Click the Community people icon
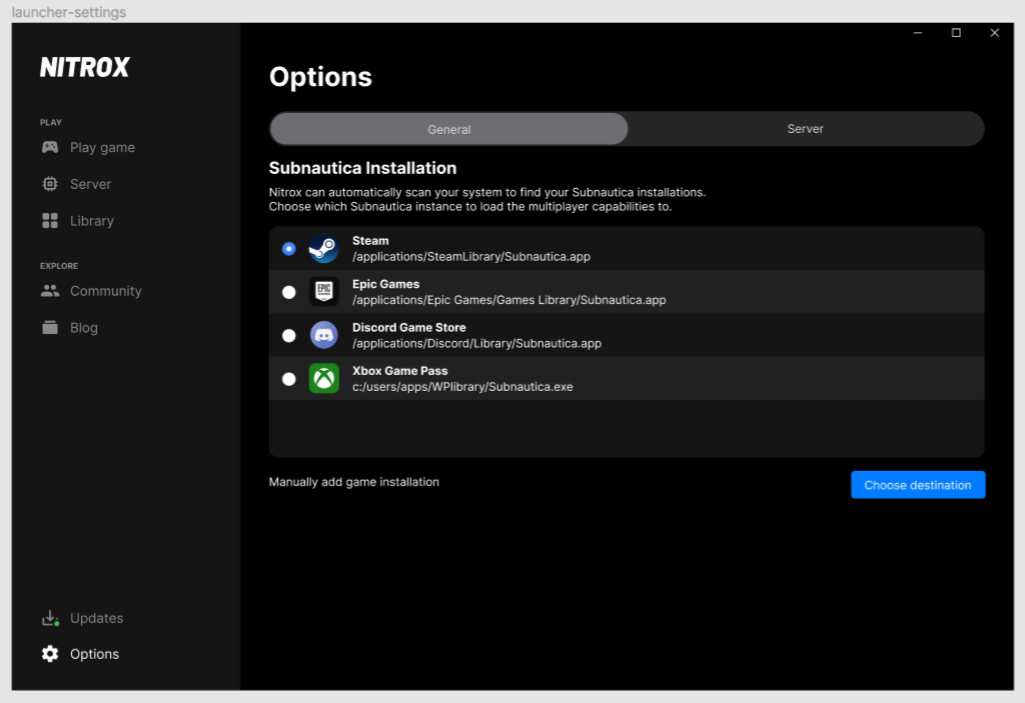 (49, 291)
